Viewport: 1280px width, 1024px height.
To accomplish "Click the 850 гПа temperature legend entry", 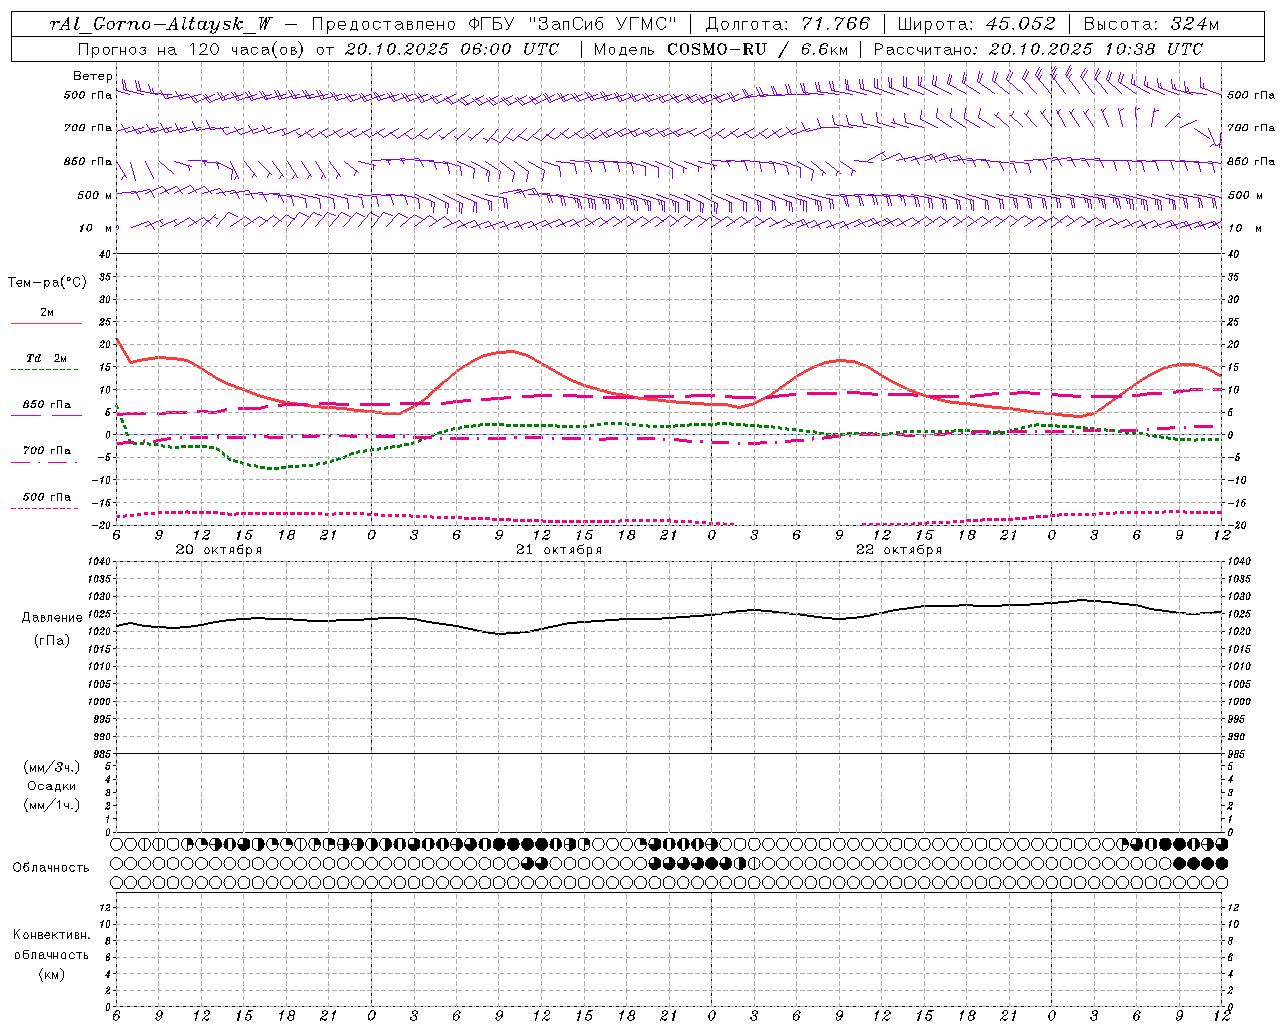I will 46,405.
